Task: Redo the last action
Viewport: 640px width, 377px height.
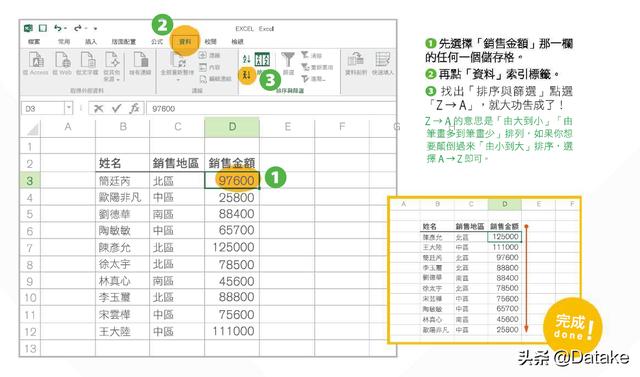Action: pos(78,28)
